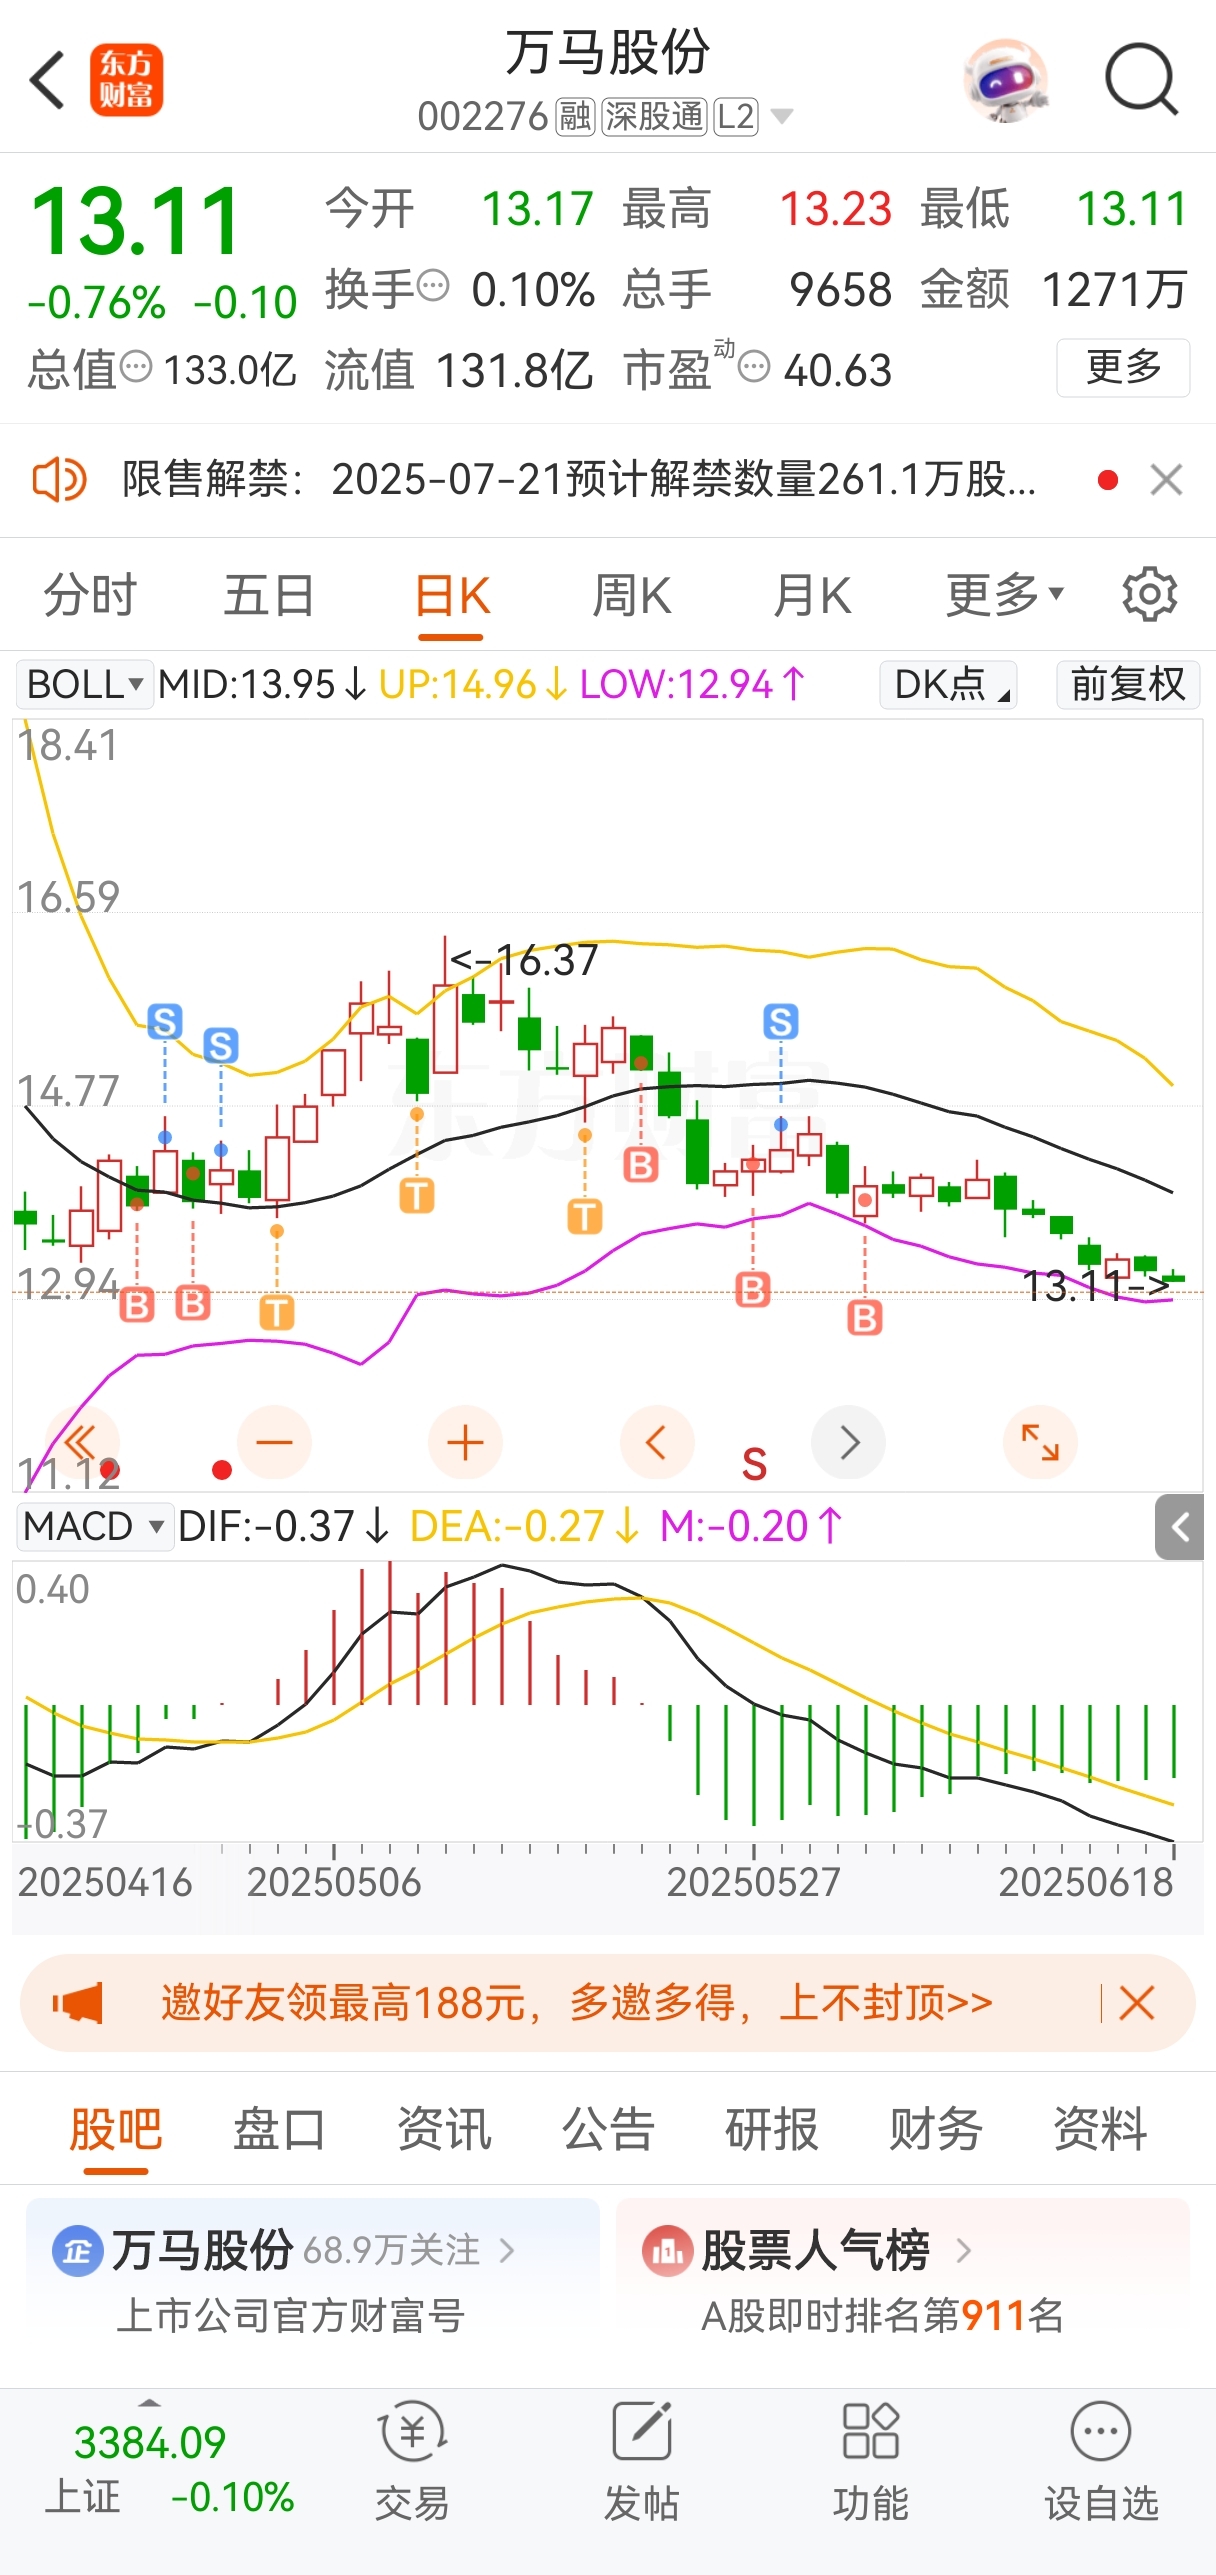Open the 盘口 tab
Screen dimensions: 1216x2575
(280, 2129)
